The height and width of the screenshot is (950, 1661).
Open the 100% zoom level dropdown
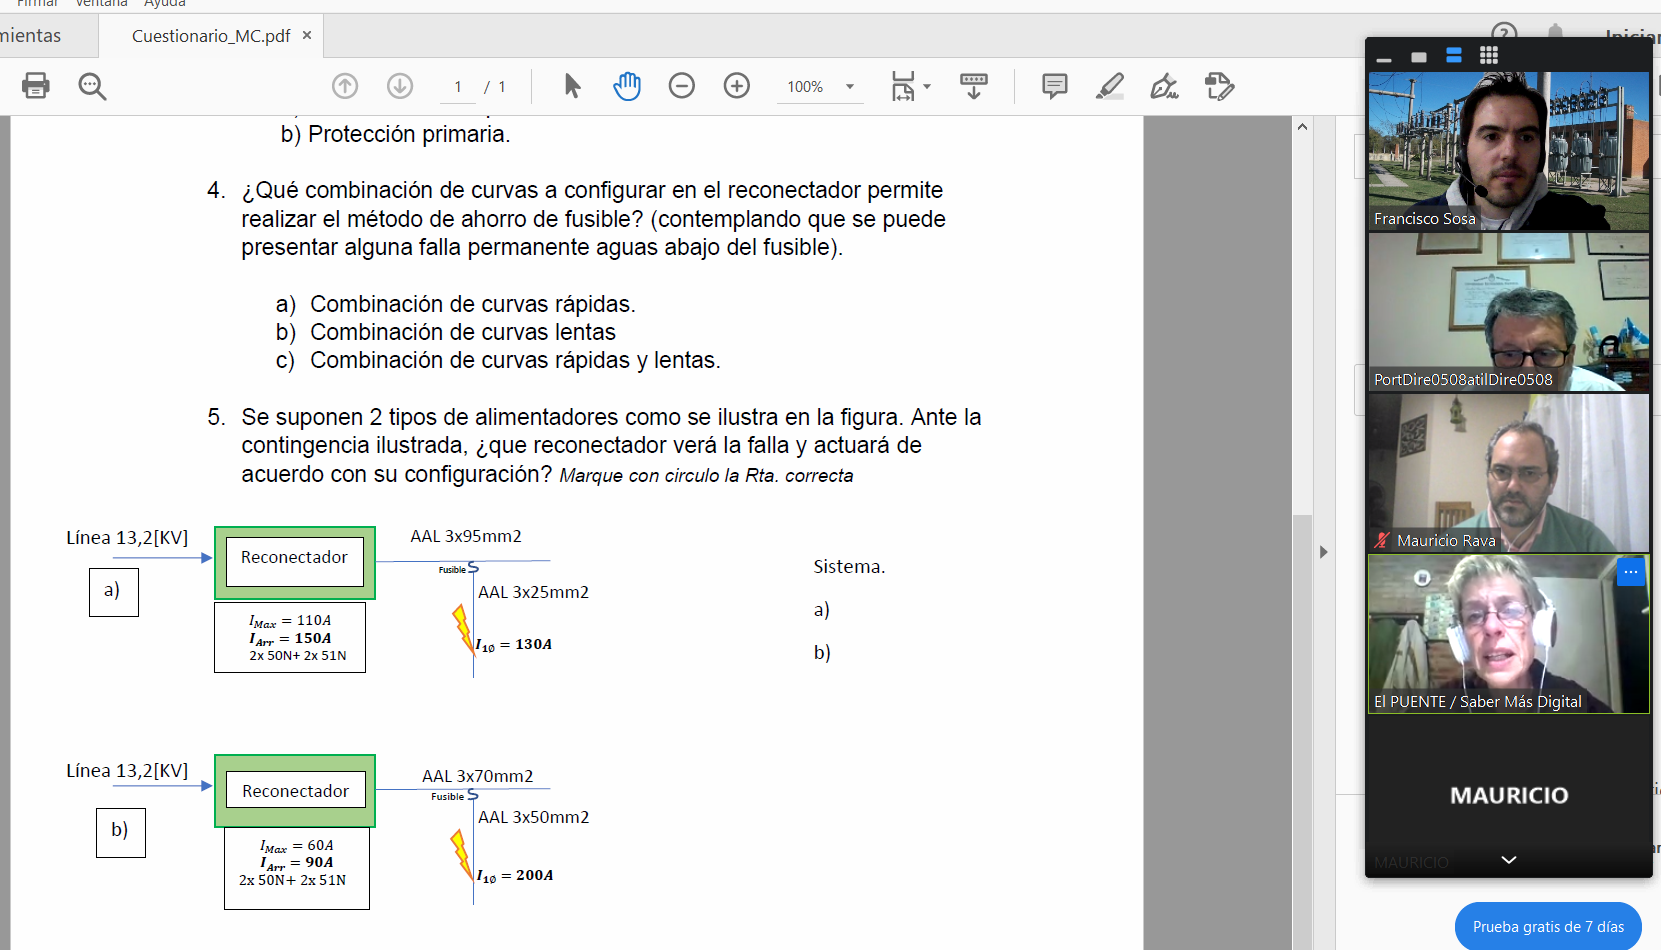click(x=850, y=87)
